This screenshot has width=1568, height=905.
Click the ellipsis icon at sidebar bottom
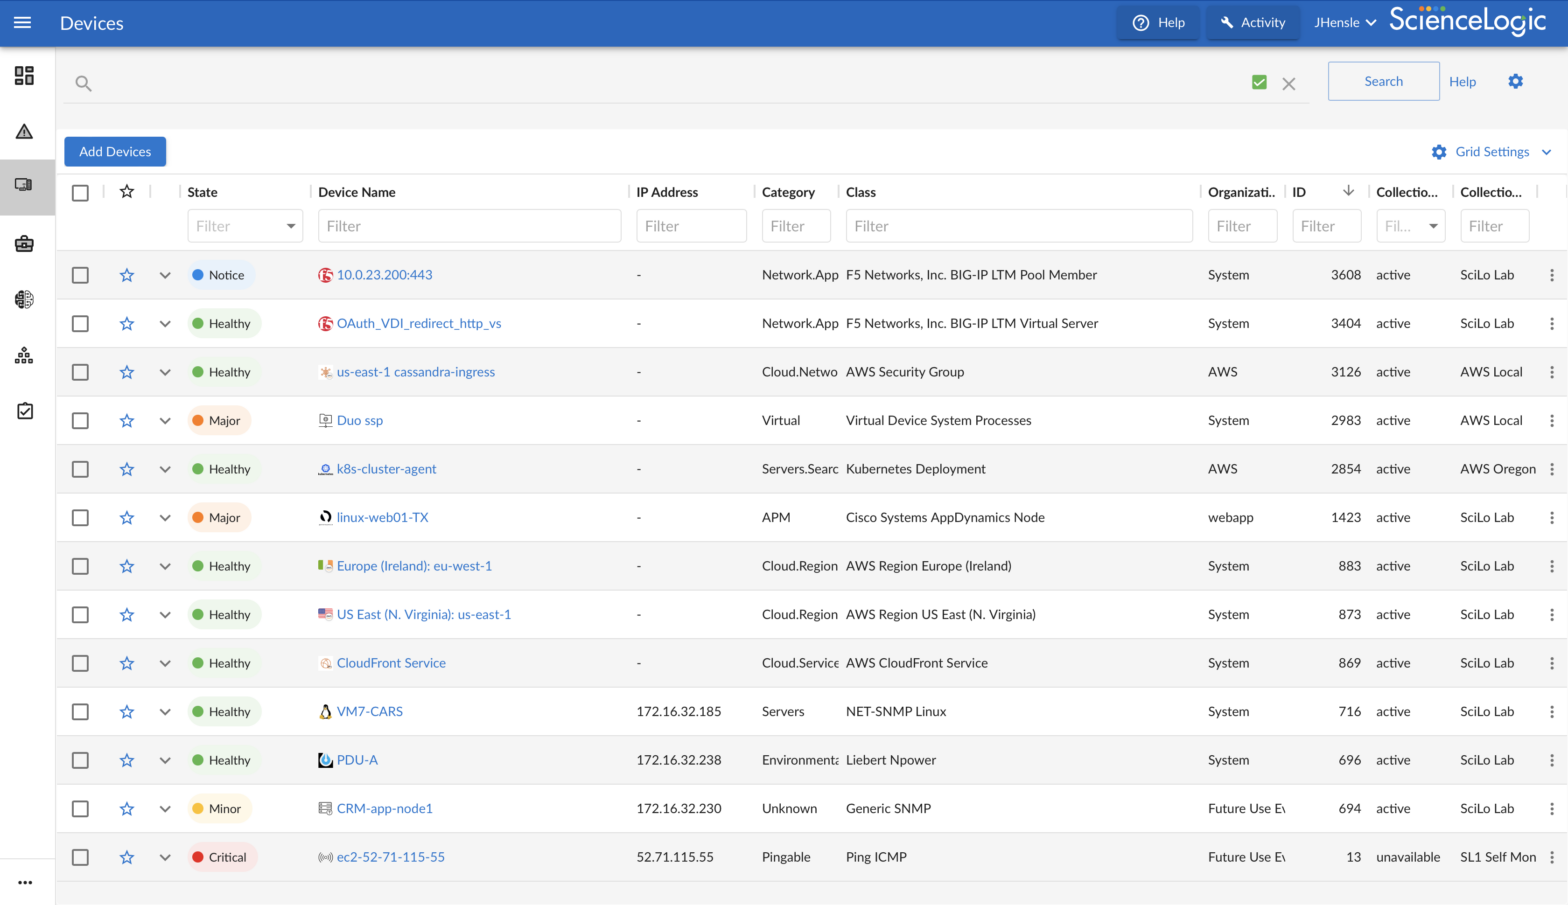click(25, 882)
